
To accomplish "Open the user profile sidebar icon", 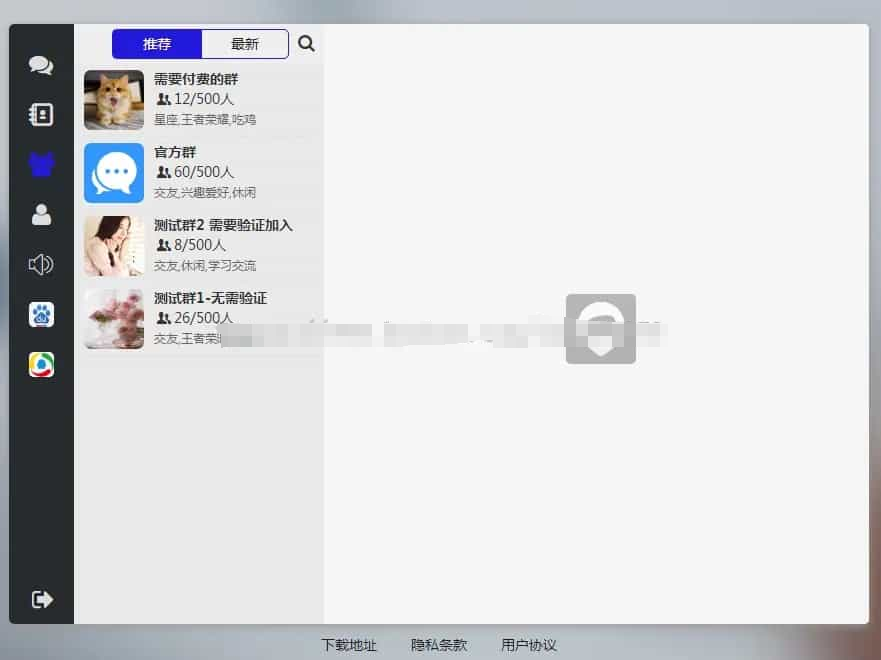I will (41, 215).
